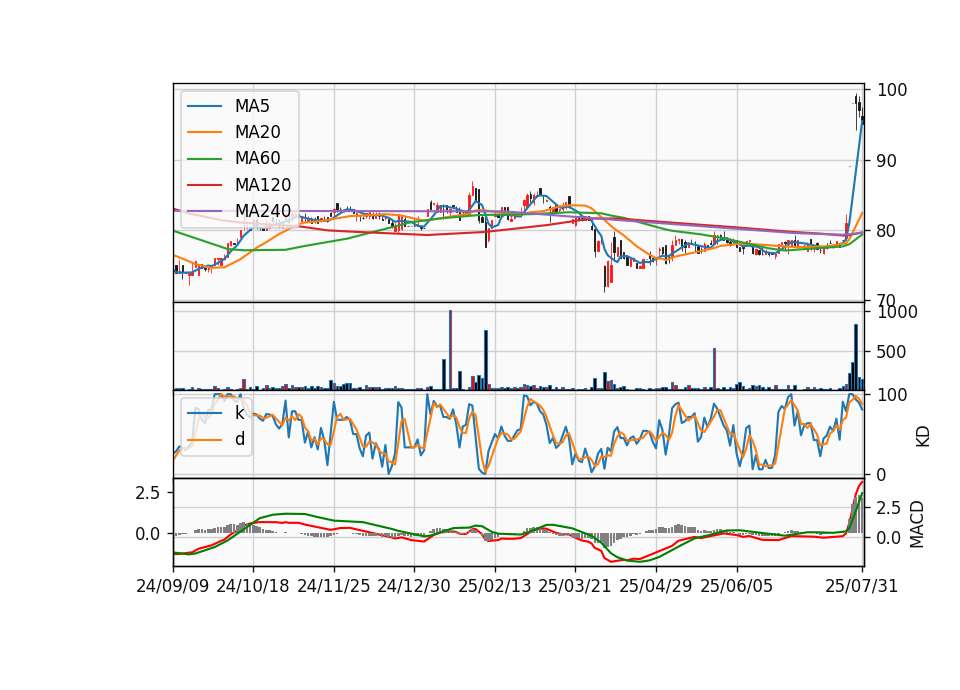This screenshot has width=960, height=690.
Task: Click the 1000 volume axis tick label
Action: click(x=897, y=312)
